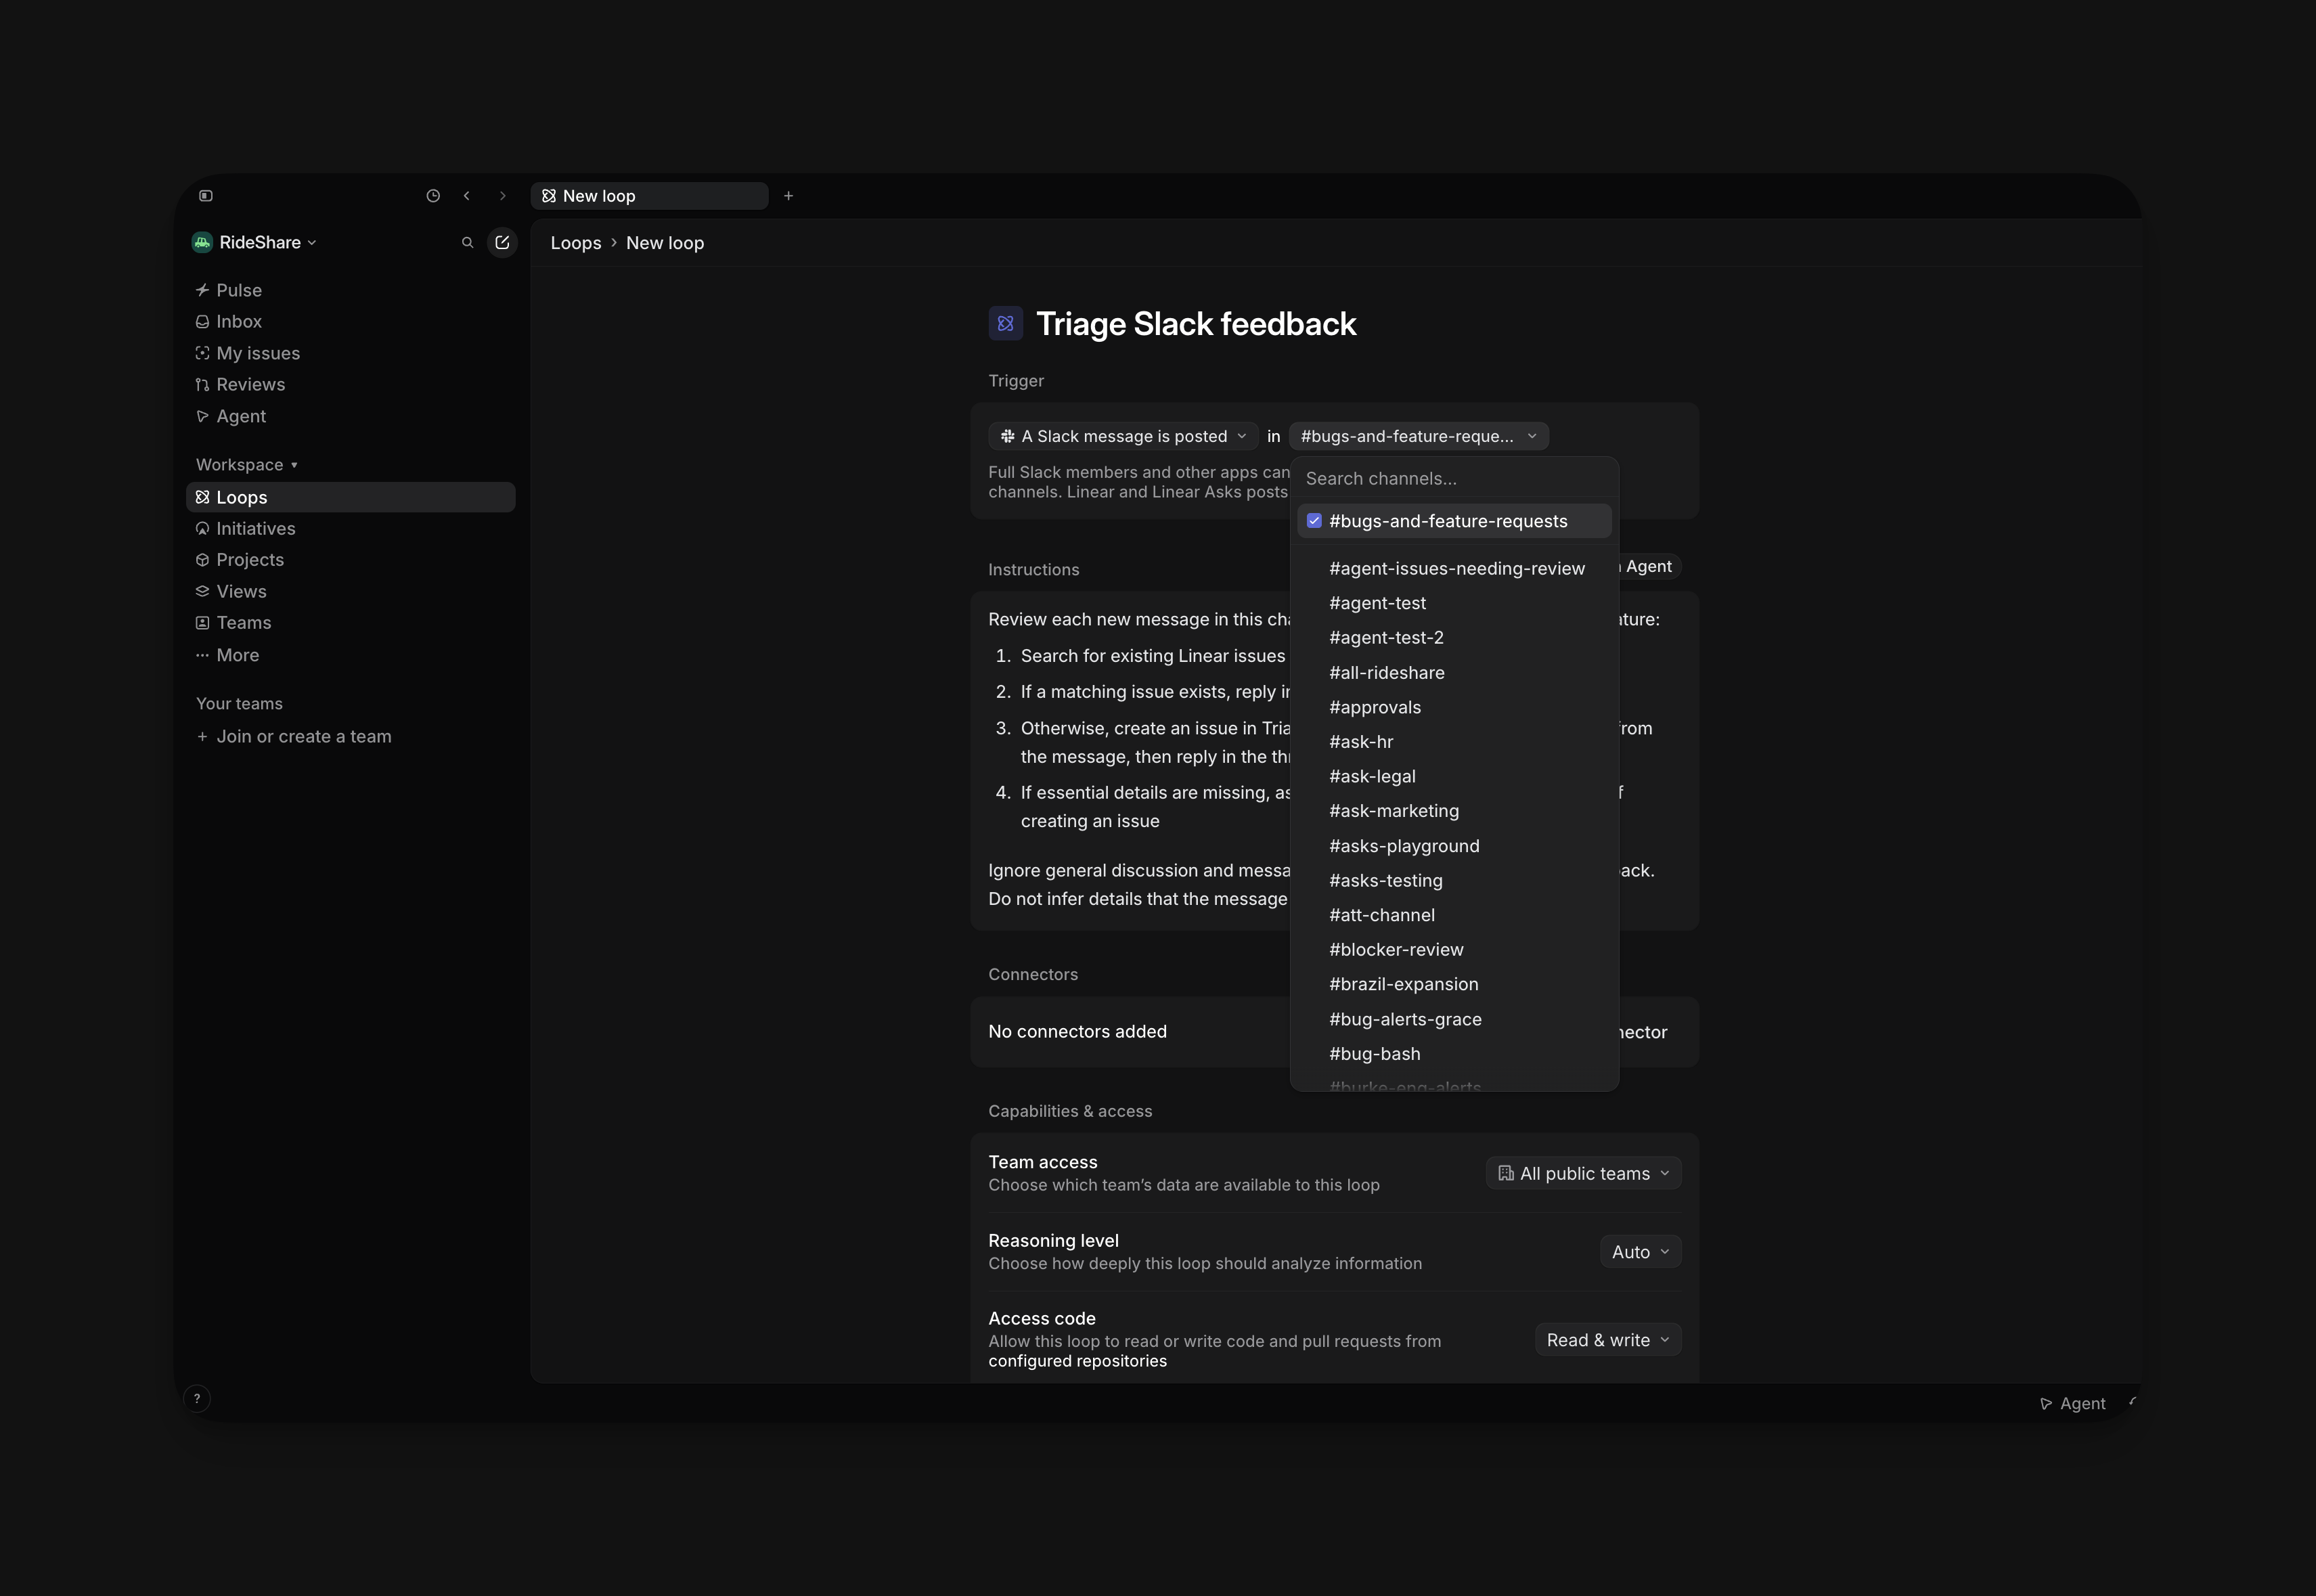Open Projects in the sidebar
Screen dimensions: 2316x1596
(351, 560)
